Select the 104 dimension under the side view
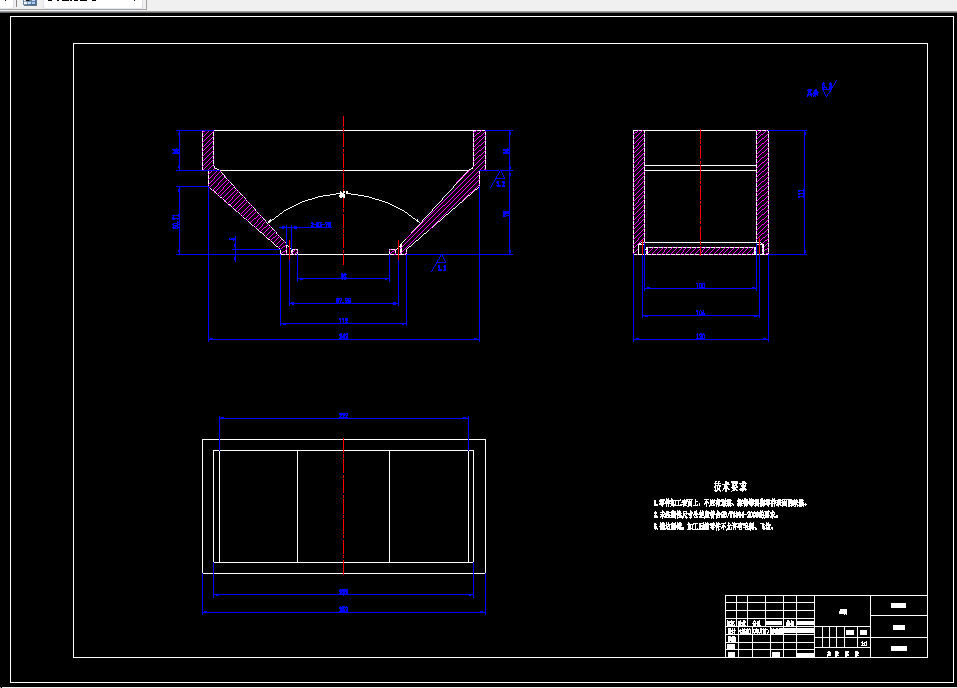 701,313
